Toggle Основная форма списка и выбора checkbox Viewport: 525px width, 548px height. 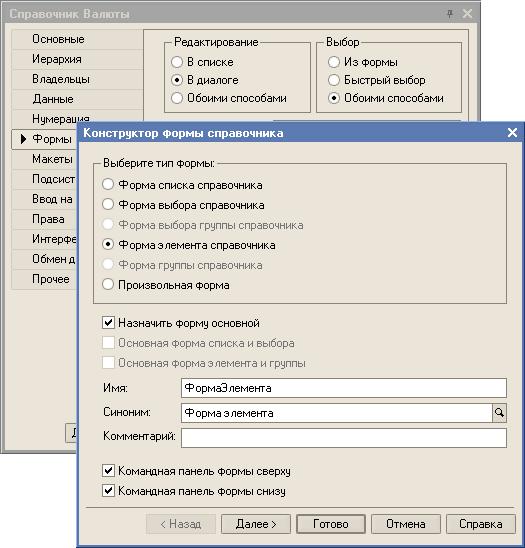(108, 343)
